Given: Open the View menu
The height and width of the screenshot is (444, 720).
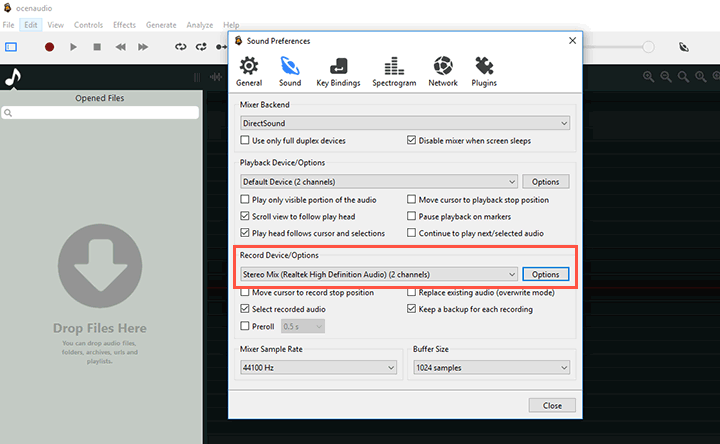Looking at the screenshot, I should (x=56, y=25).
